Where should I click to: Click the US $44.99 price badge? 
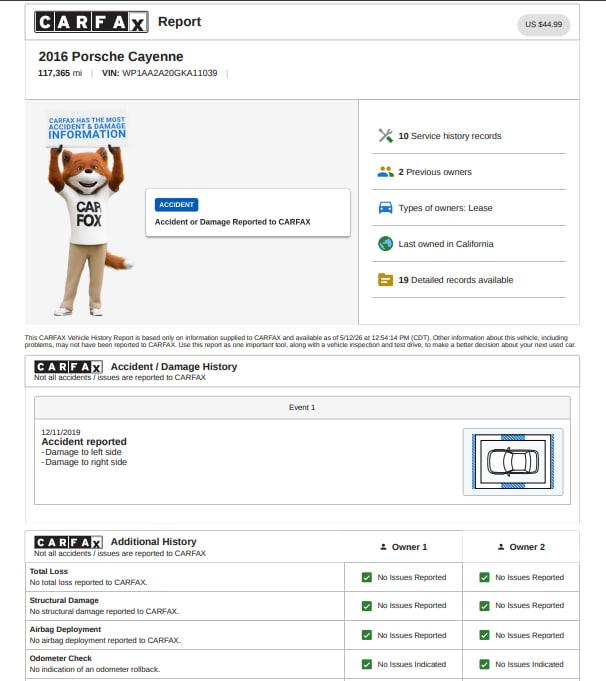(543, 24)
